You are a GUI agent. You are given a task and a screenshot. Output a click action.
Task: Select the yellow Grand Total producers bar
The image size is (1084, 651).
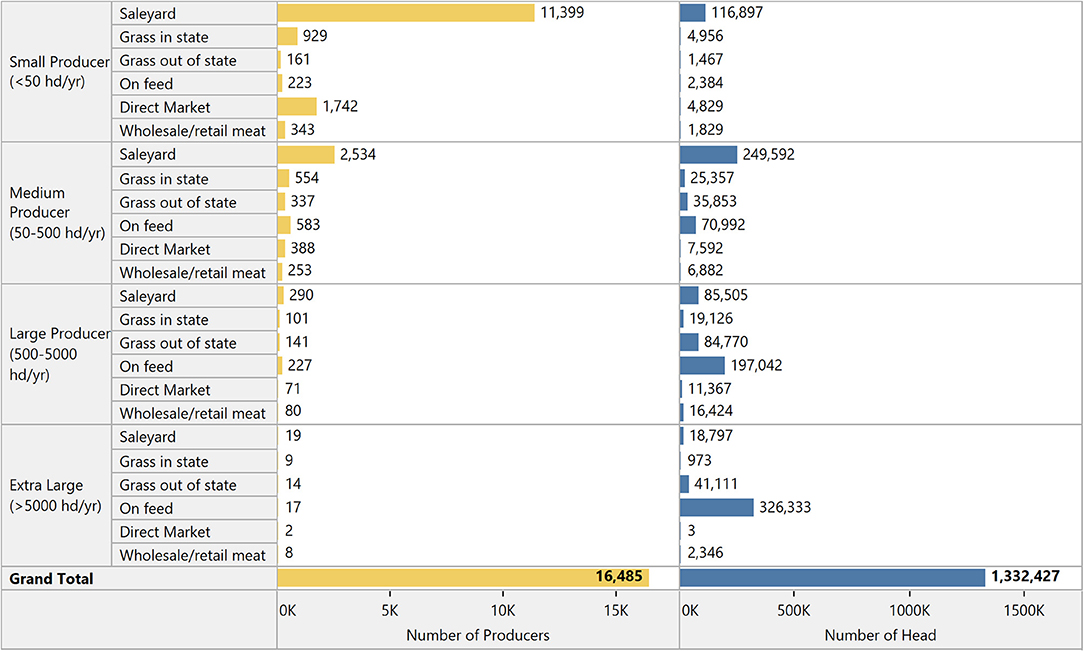tap(463, 578)
